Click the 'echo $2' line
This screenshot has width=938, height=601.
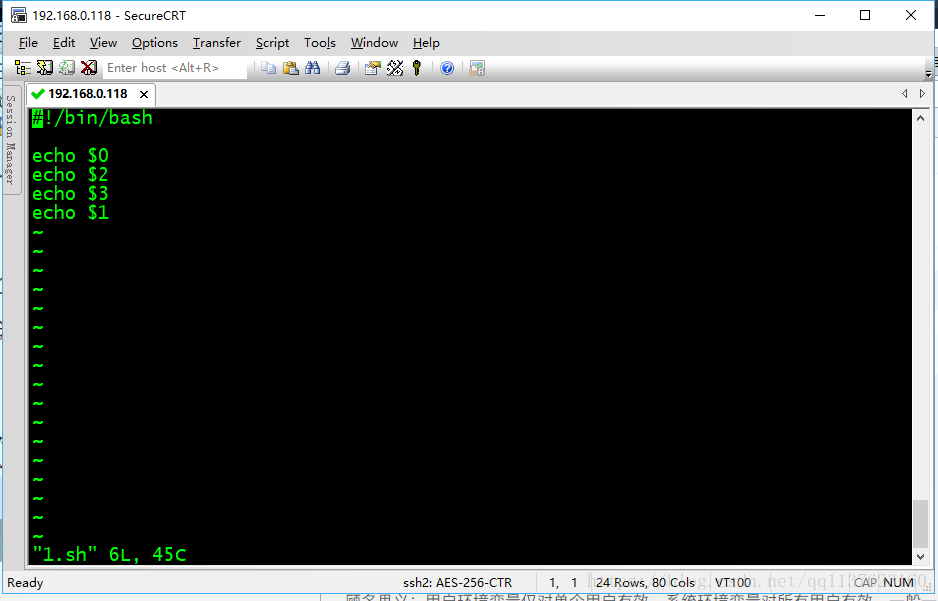point(70,175)
